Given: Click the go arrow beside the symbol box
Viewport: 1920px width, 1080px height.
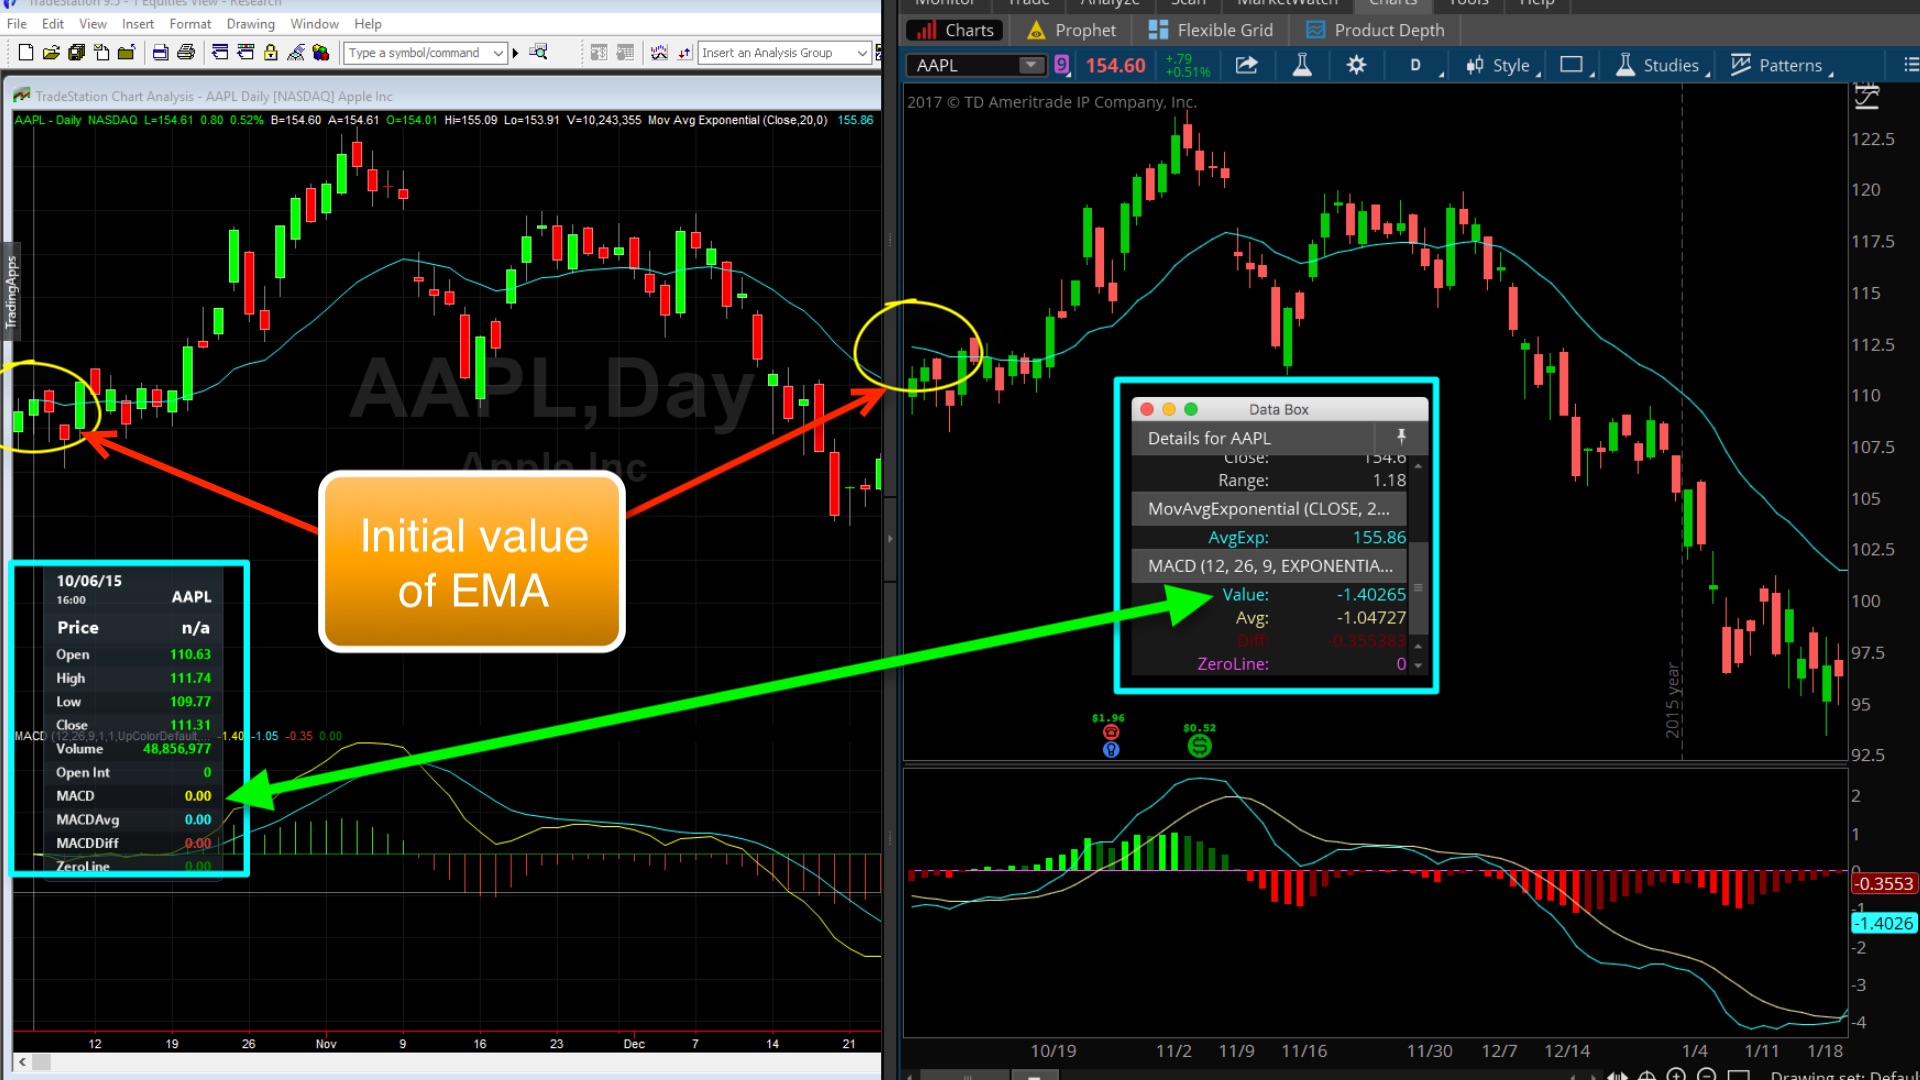Looking at the screenshot, I should pyautogui.click(x=516, y=53).
